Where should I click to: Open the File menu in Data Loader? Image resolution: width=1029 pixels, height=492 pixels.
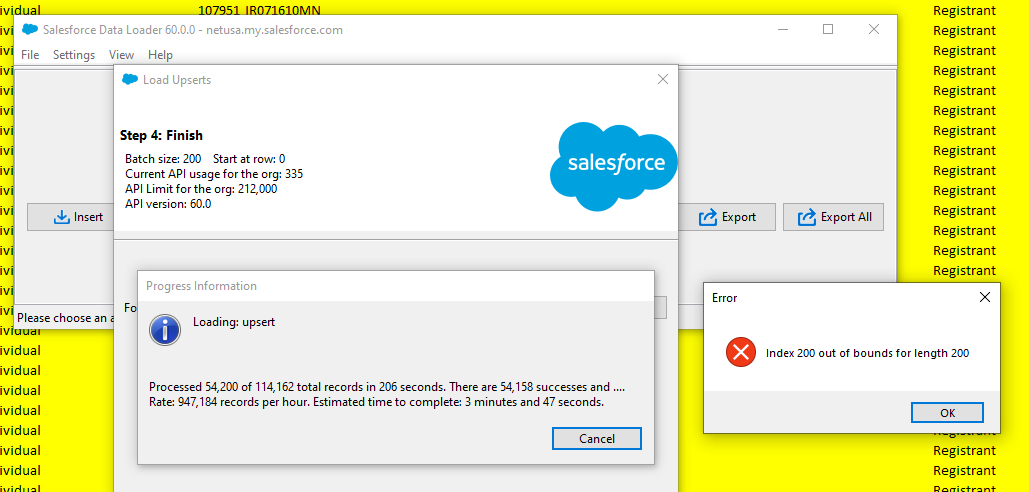tap(30, 54)
